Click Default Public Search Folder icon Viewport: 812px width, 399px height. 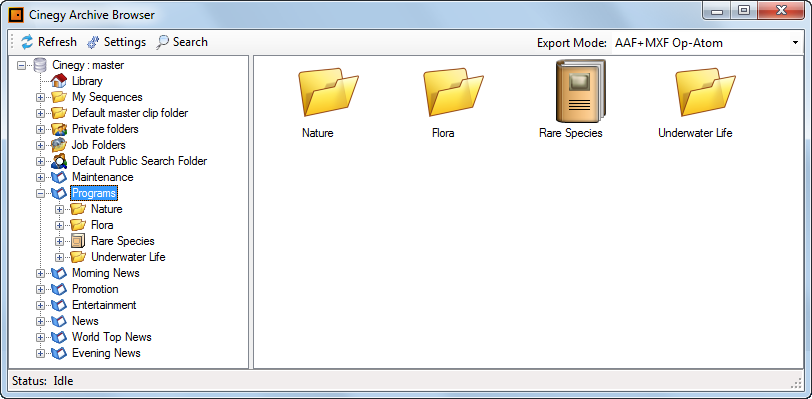59,161
